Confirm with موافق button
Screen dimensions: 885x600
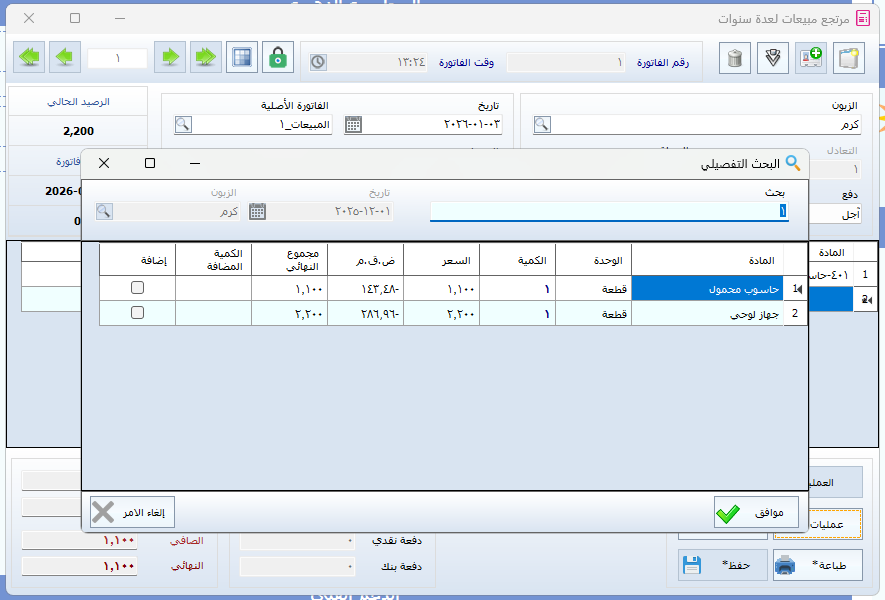[x=755, y=512]
